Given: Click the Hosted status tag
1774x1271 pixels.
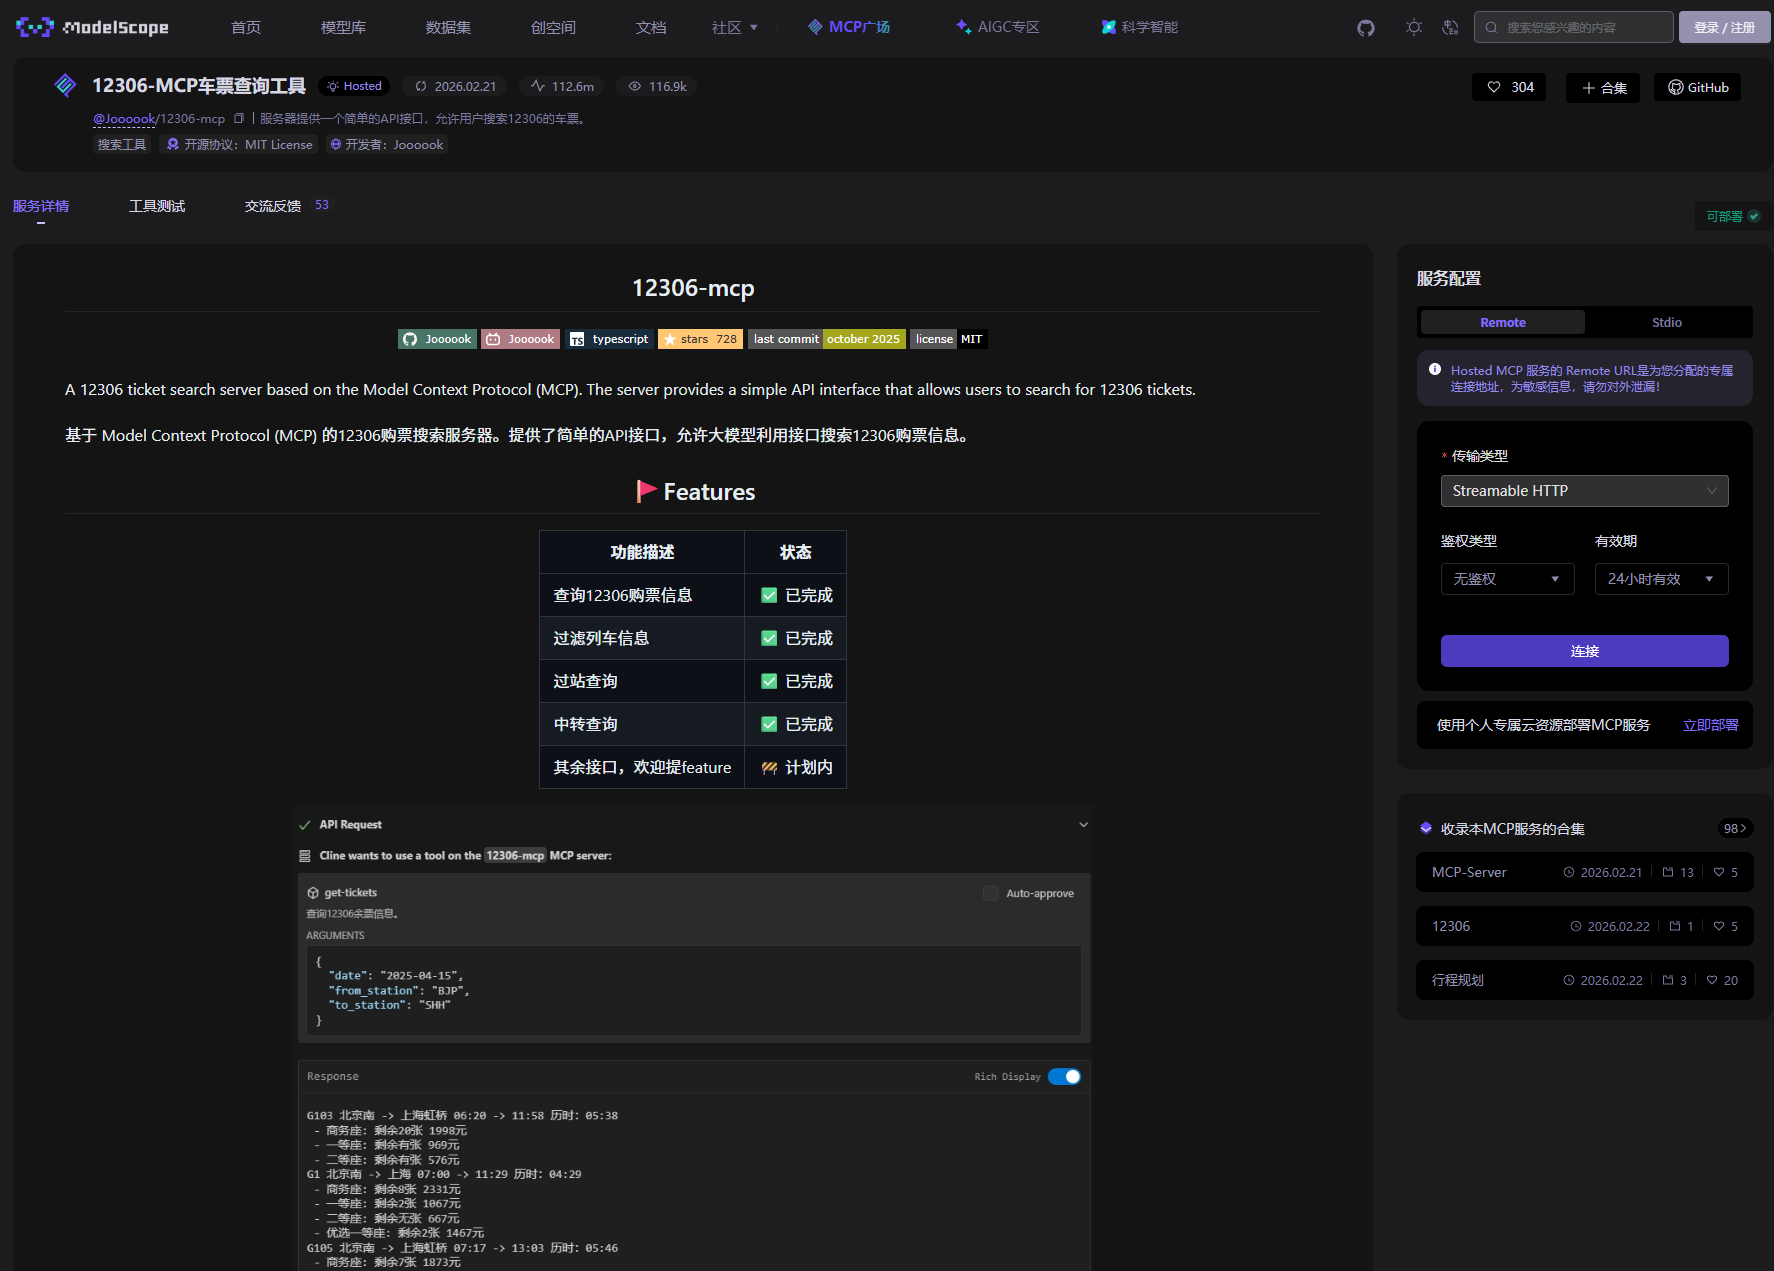Looking at the screenshot, I should pos(354,86).
